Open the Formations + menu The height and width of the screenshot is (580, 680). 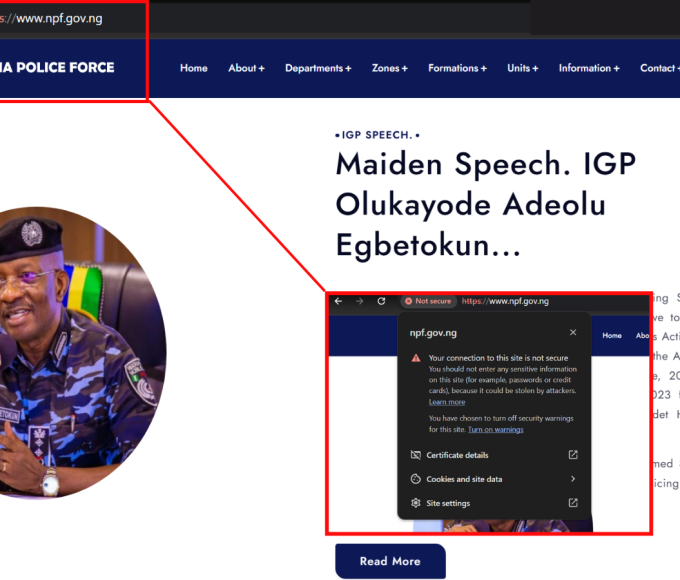pos(457,68)
